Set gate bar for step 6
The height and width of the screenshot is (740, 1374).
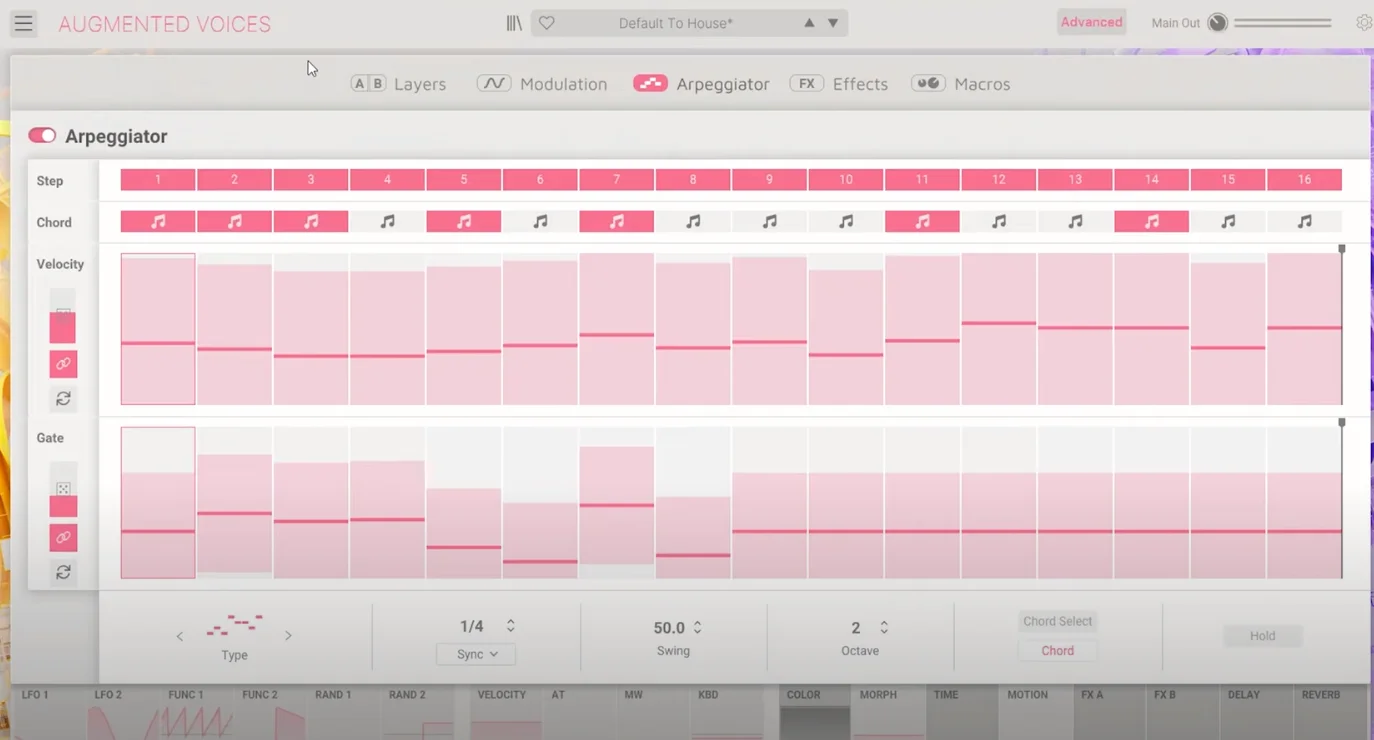[540, 503]
